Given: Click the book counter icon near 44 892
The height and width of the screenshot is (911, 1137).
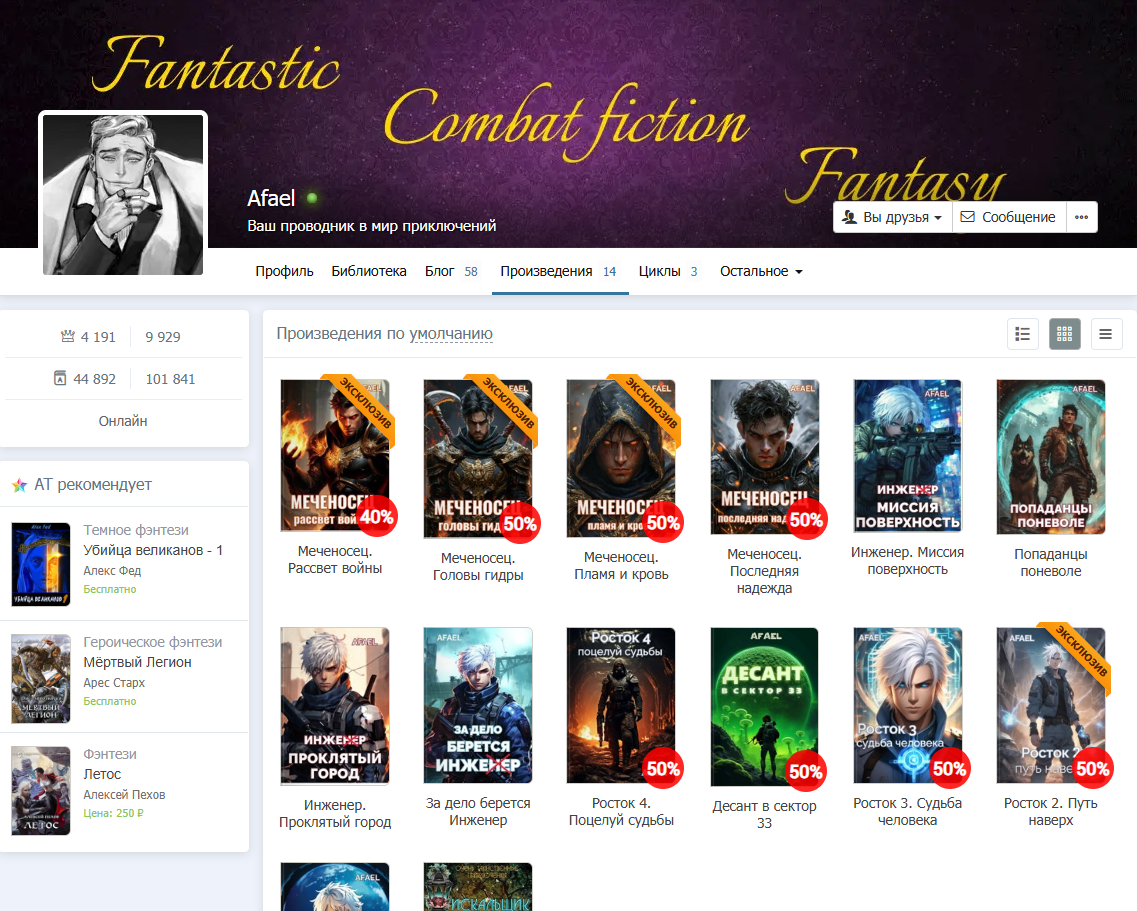Looking at the screenshot, I should pos(60,378).
